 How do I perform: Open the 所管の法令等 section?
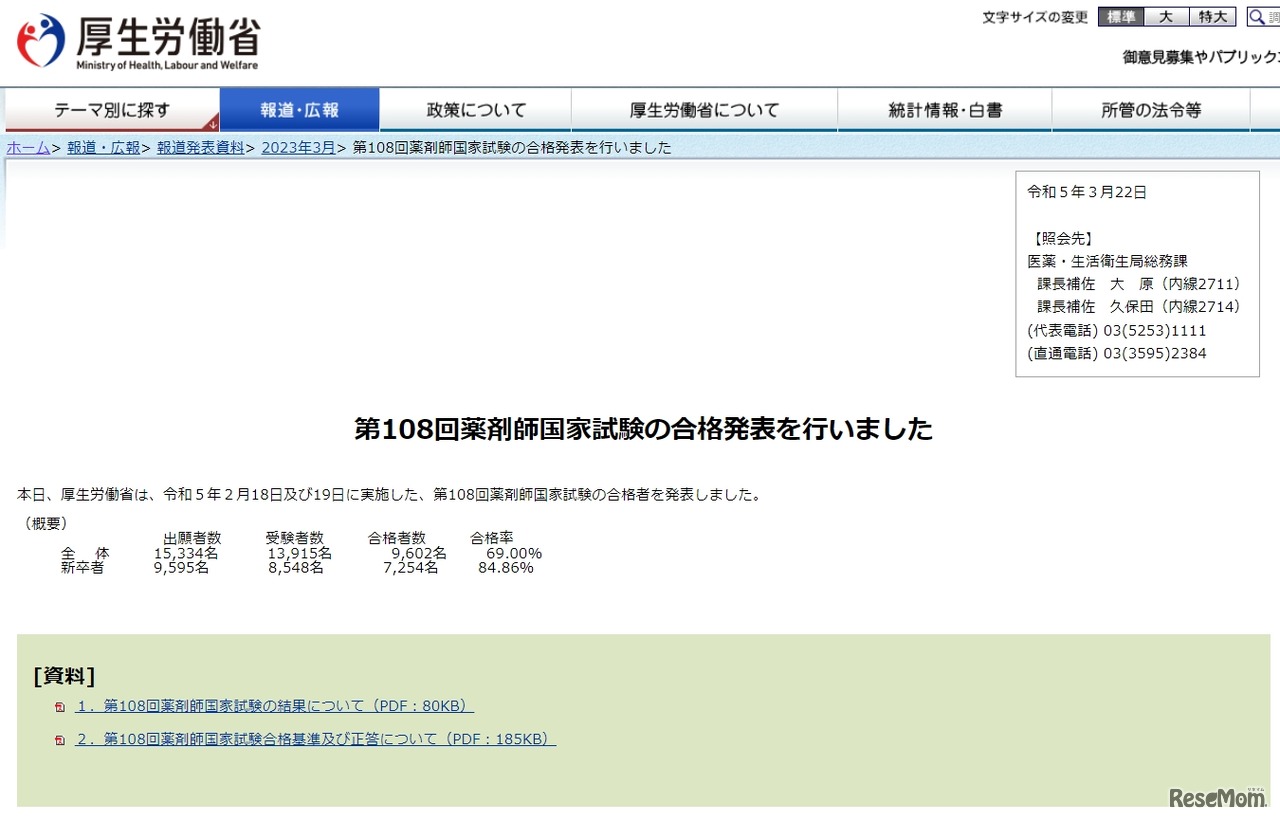[1152, 110]
